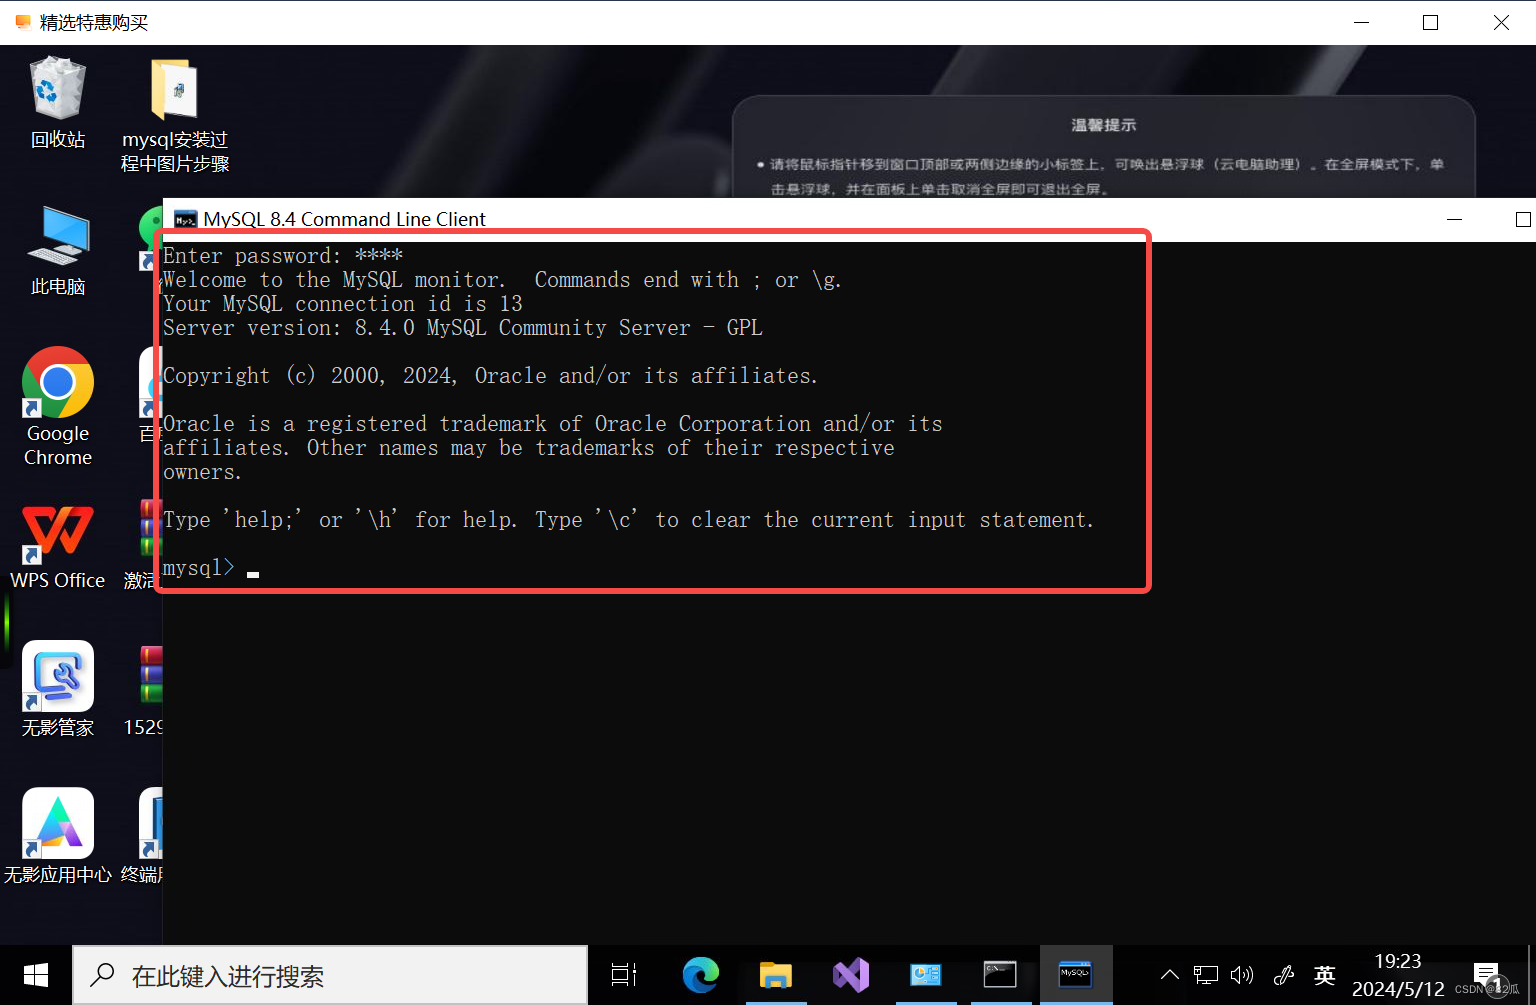Open the 无影管家 desktop shortcut
Image resolution: width=1536 pixels, height=1005 pixels.
pos(58,689)
